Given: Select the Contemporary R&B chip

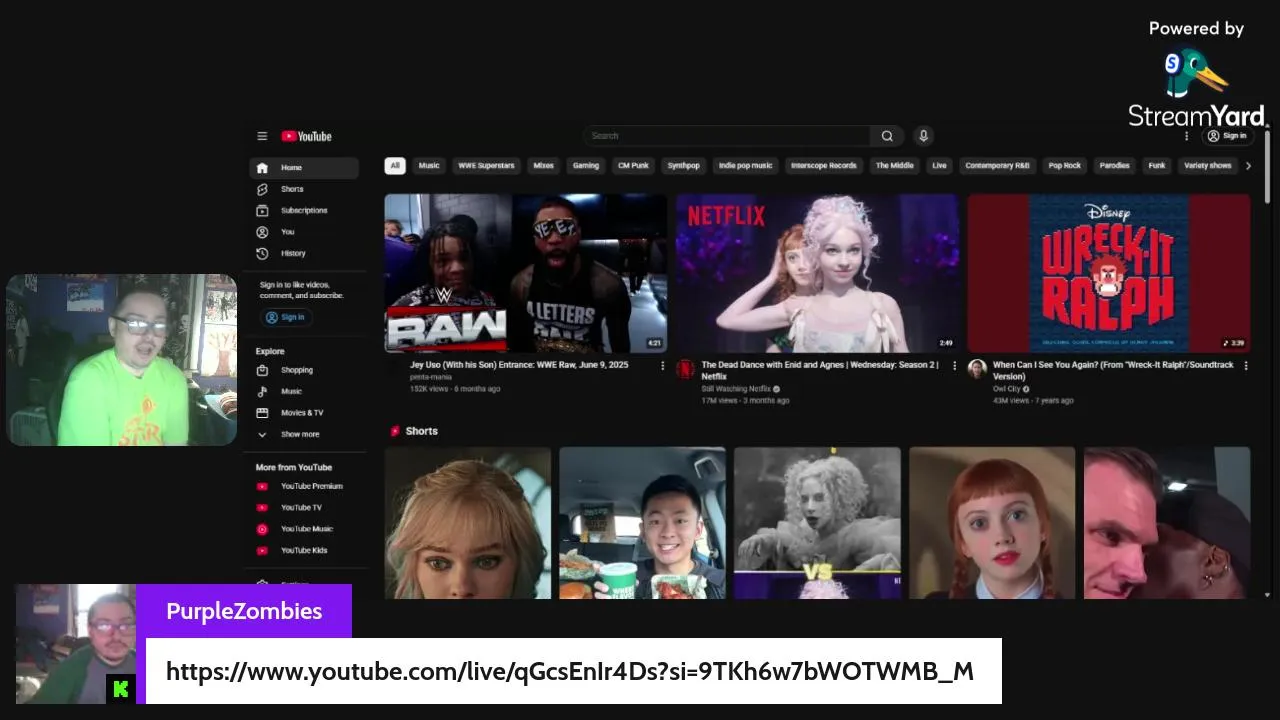Looking at the screenshot, I should point(997,166).
